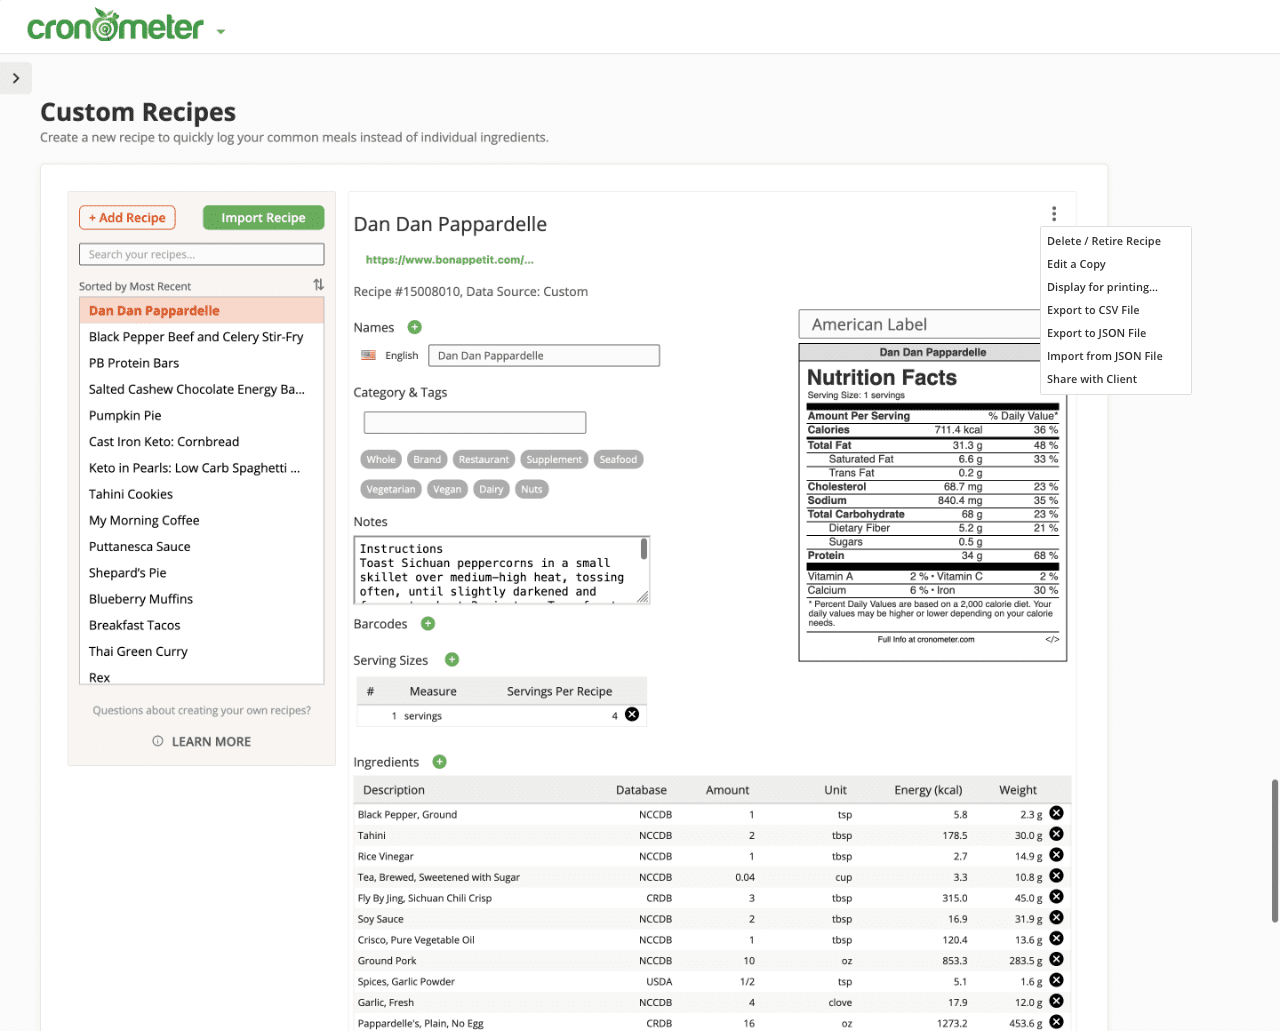This screenshot has width=1280, height=1031.
Task: Expand the collapsed left sidebar panel
Action: coord(16,77)
